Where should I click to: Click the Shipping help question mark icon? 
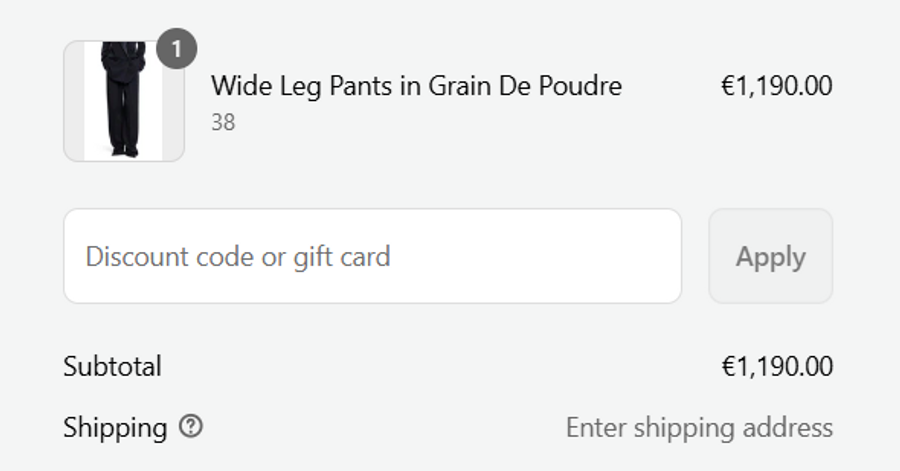coord(190,427)
